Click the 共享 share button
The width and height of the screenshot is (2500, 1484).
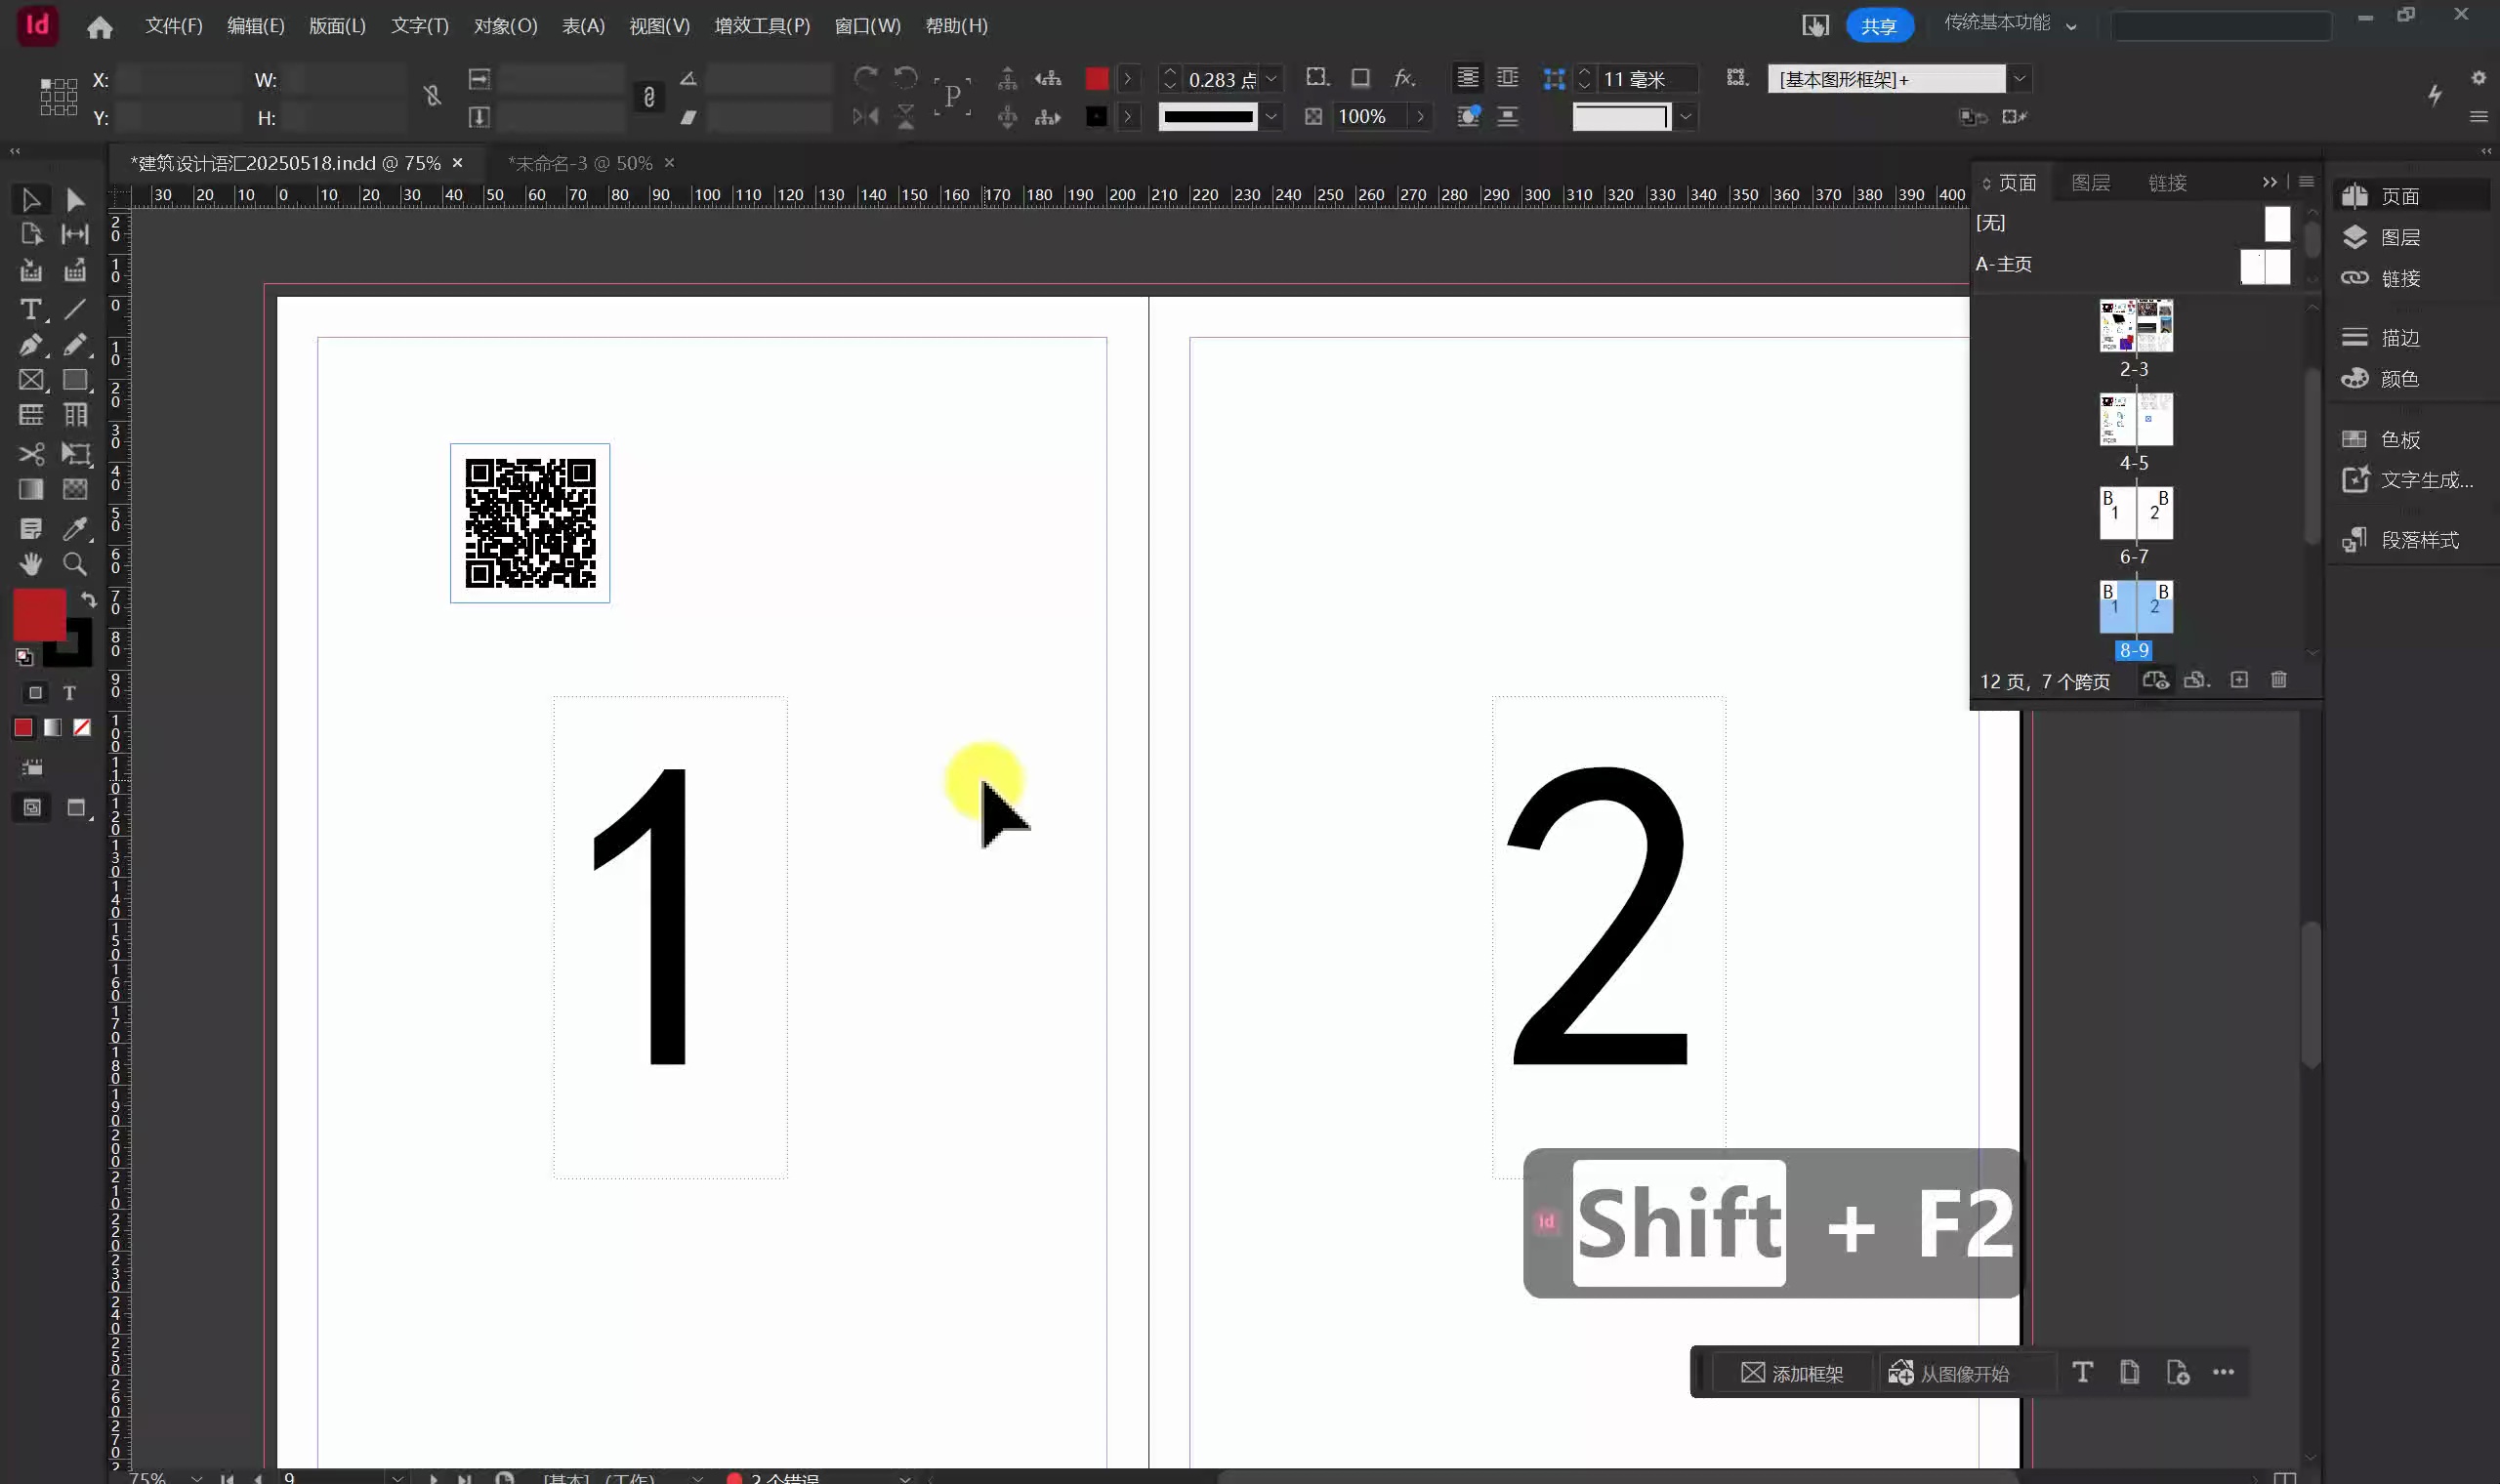click(1879, 26)
